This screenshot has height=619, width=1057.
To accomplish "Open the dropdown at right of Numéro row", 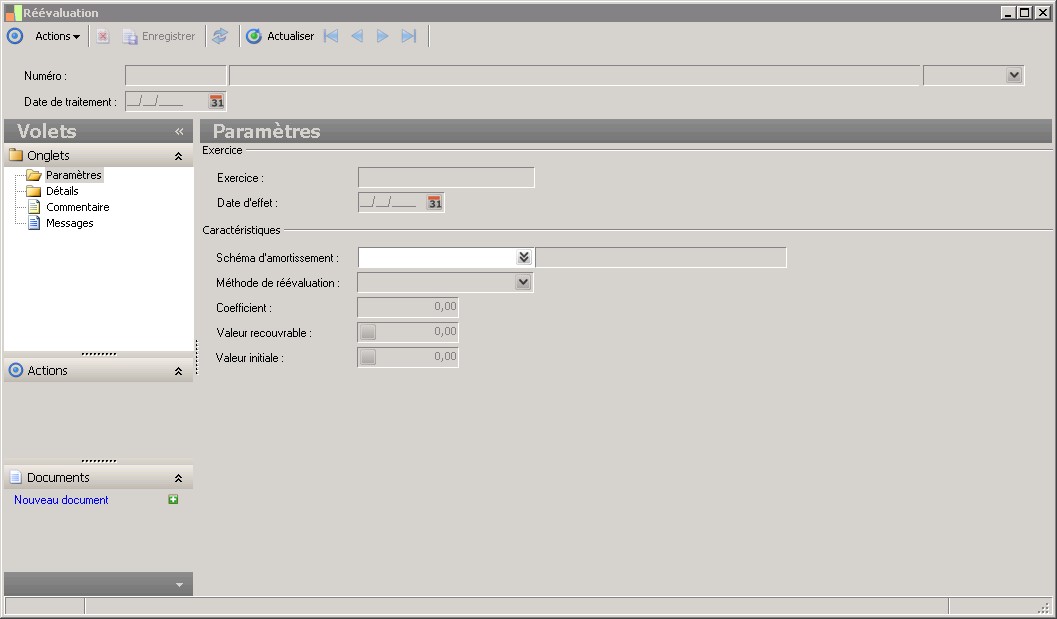I will click(x=1014, y=76).
